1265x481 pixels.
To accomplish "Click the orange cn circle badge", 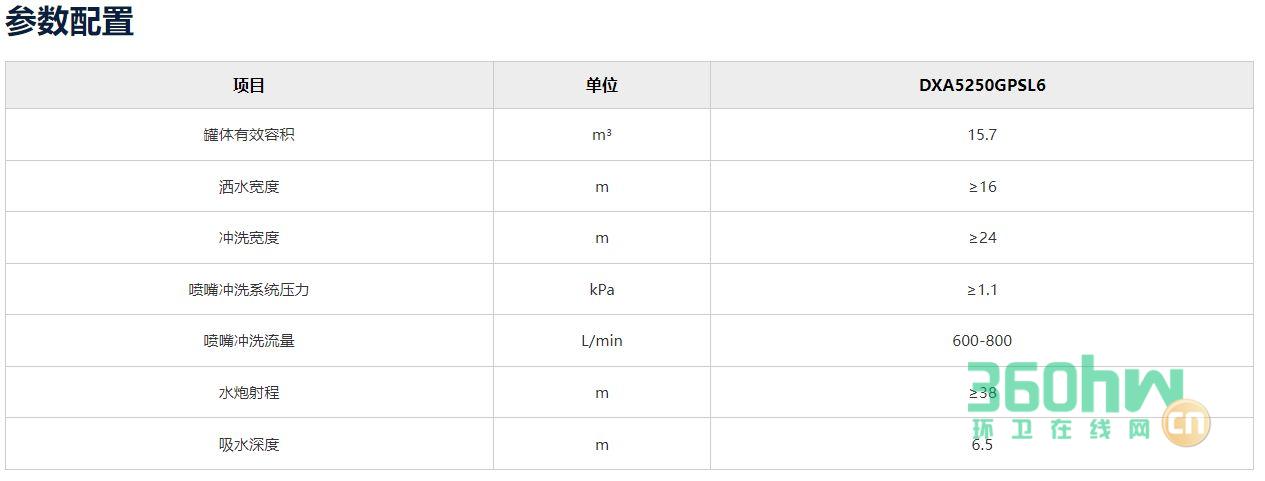I will pyautogui.click(x=1186, y=422).
